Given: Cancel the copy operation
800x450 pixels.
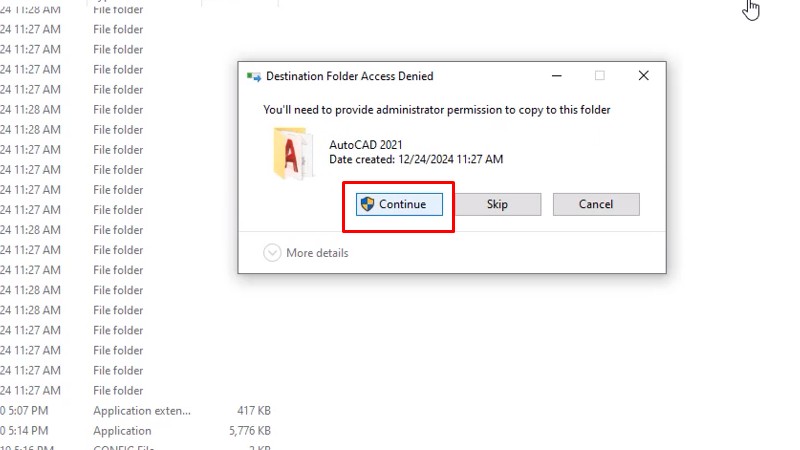Looking at the screenshot, I should [595, 204].
